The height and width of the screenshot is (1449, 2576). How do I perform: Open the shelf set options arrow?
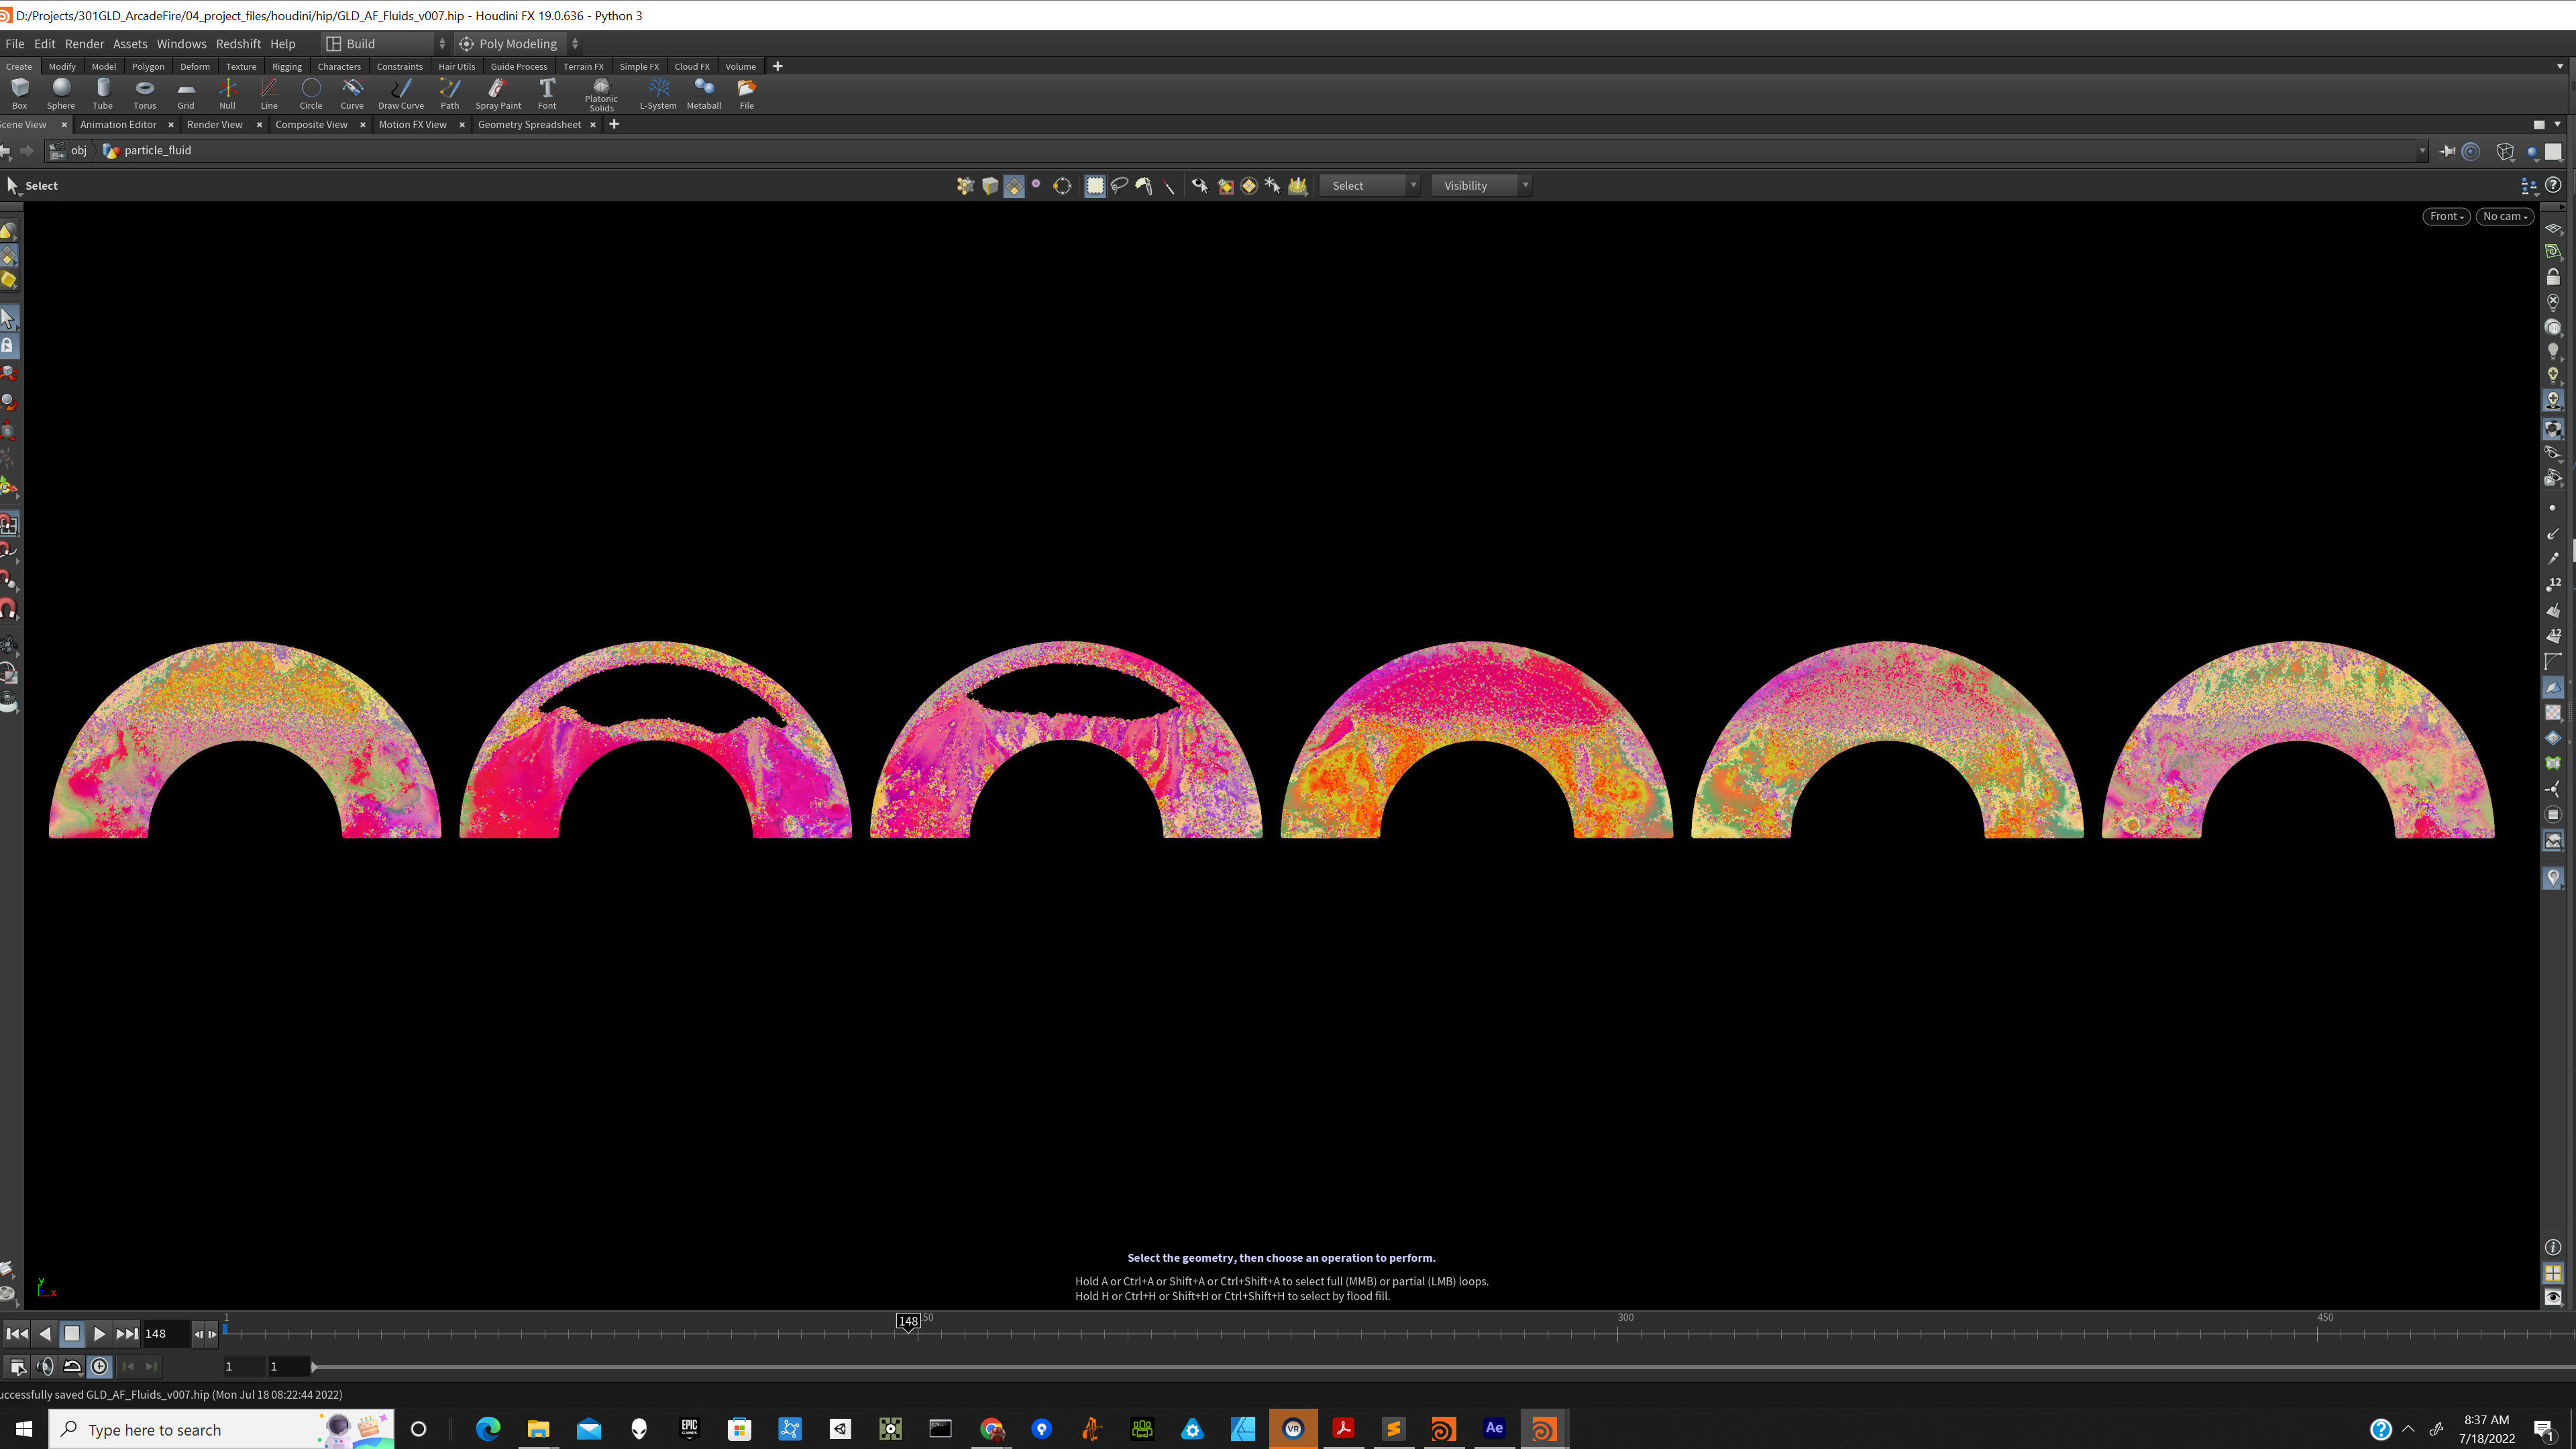[2560, 66]
